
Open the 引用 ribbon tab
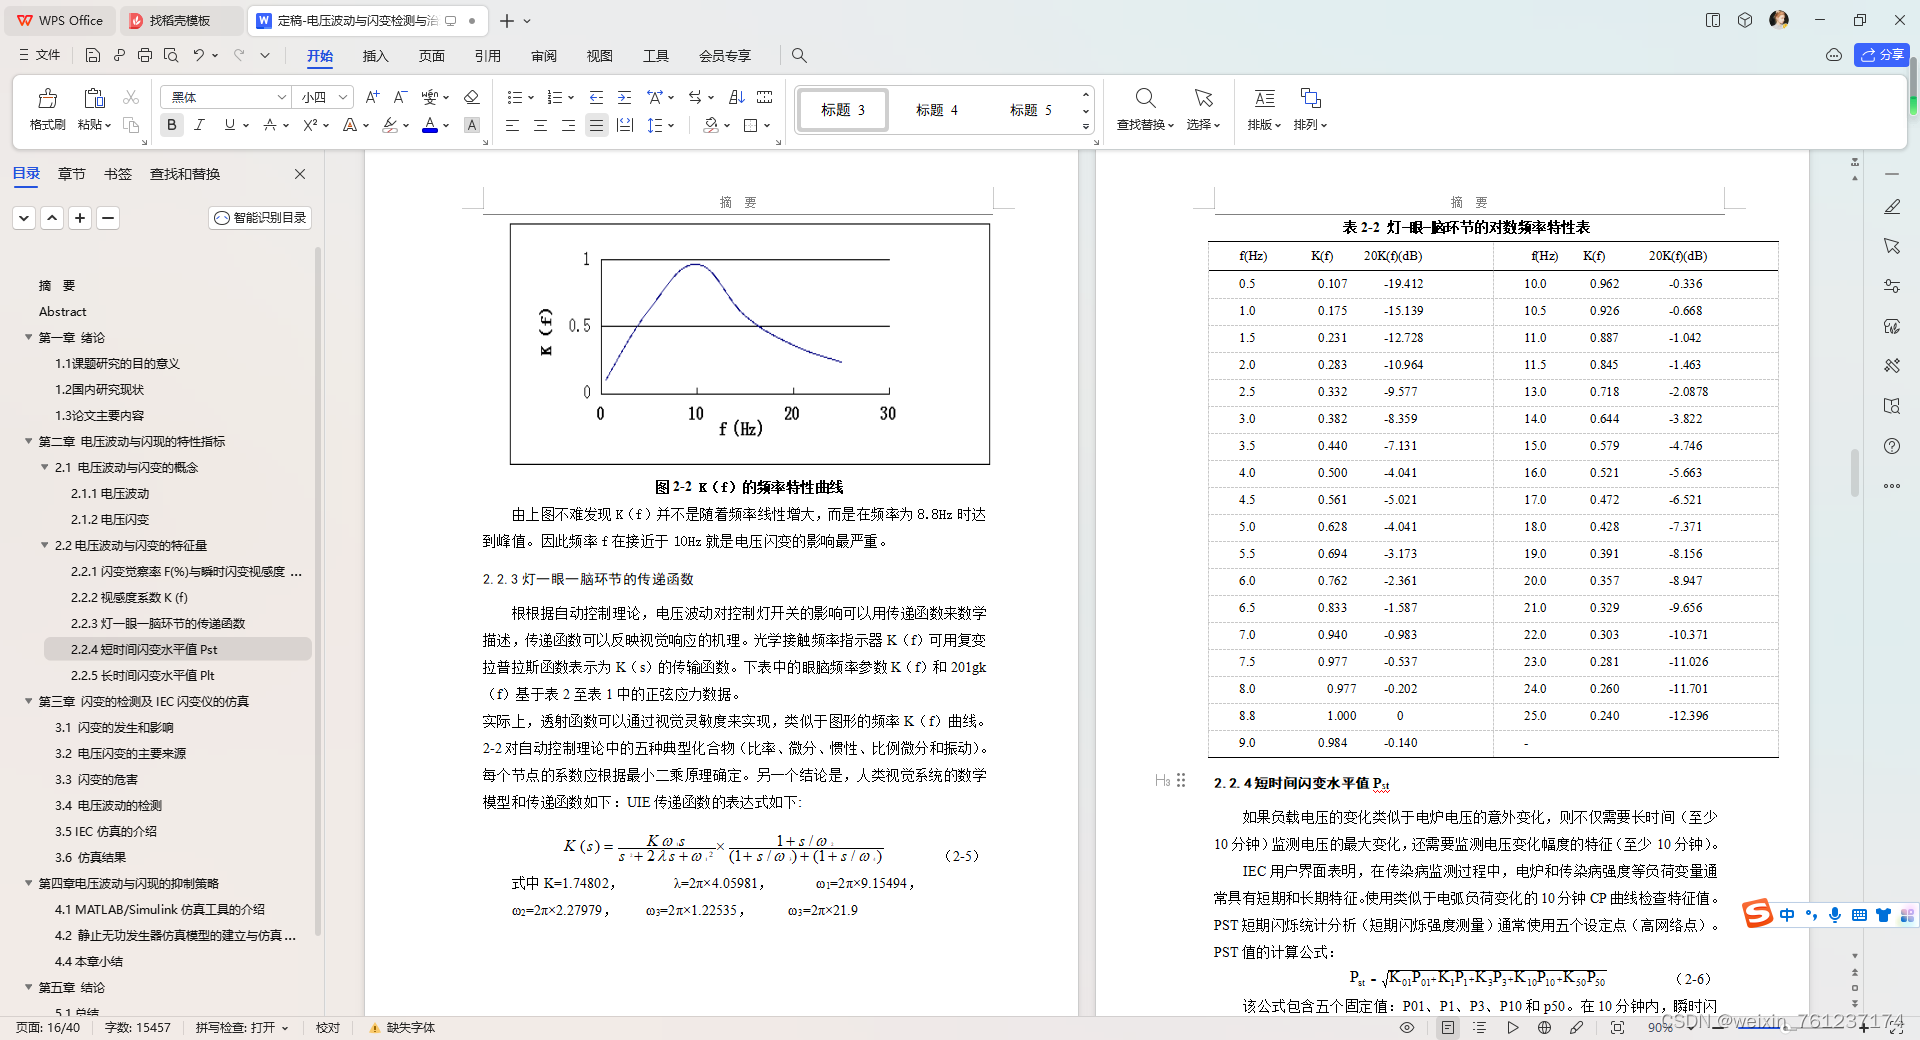487,55
